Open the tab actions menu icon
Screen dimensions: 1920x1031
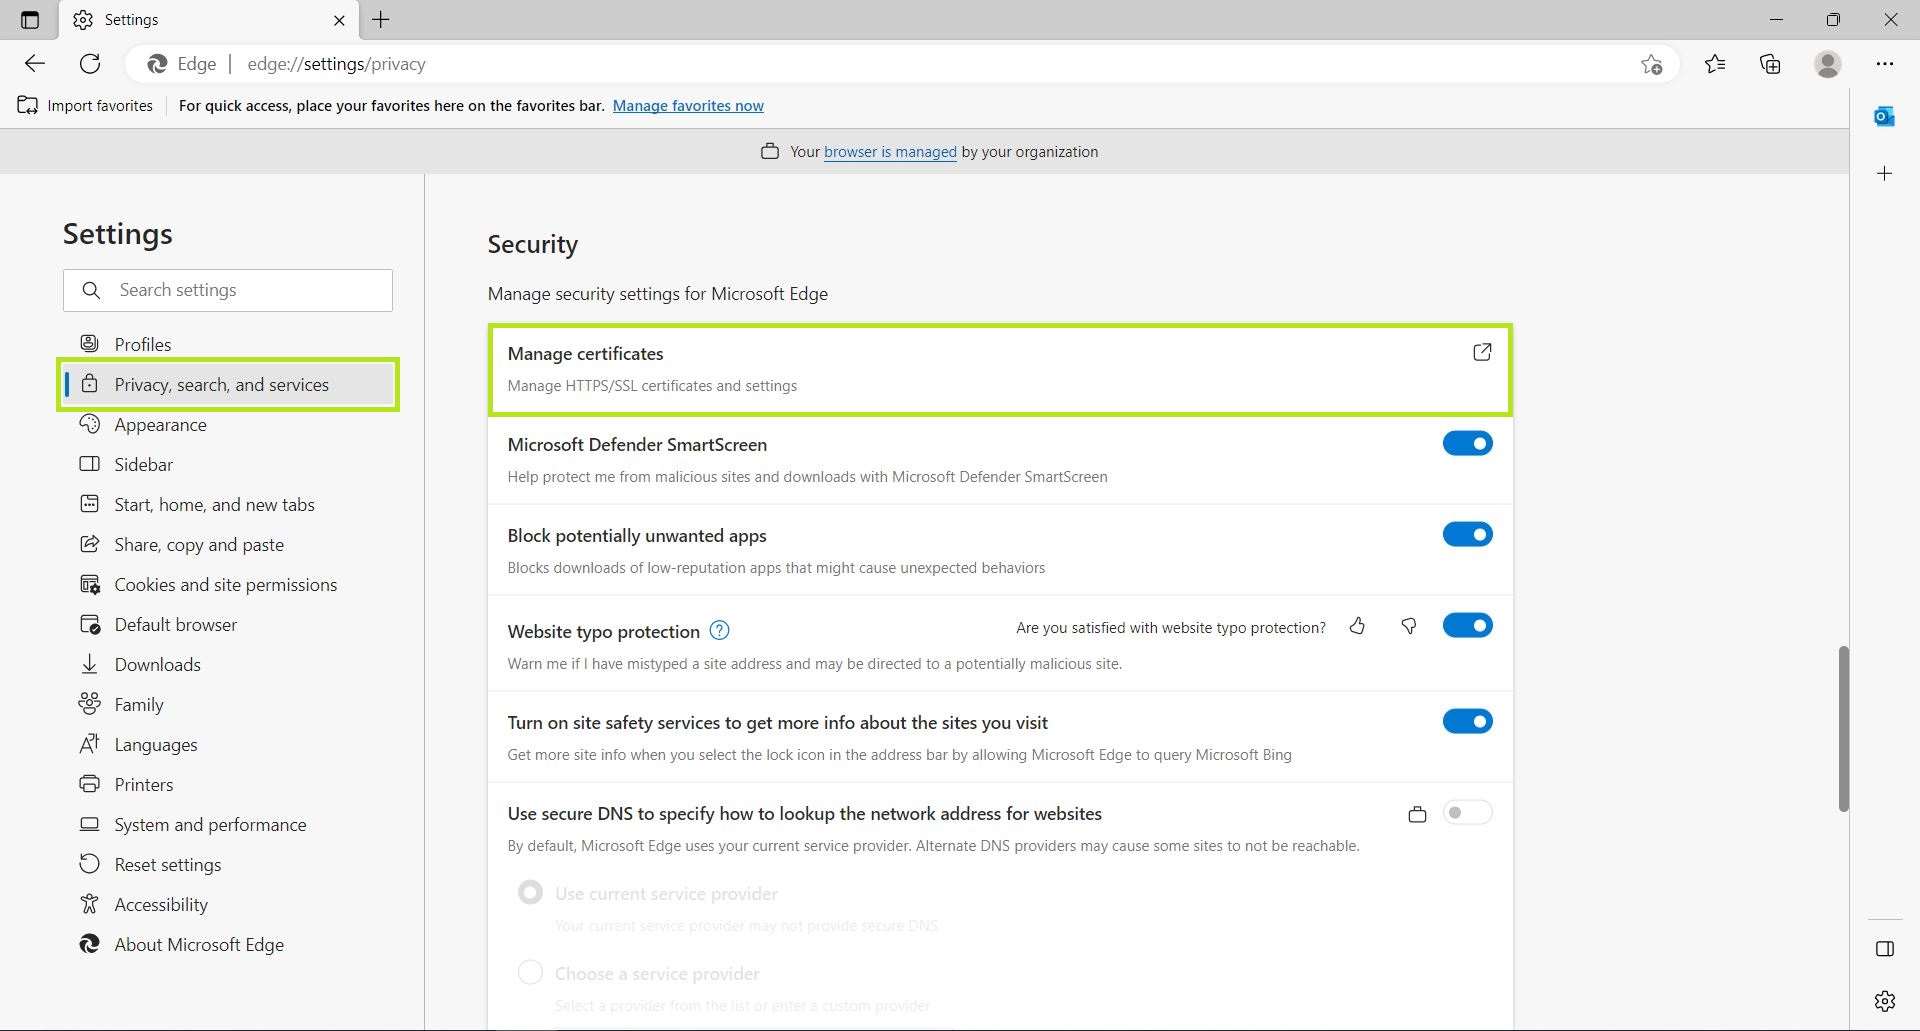click(30, 20)
